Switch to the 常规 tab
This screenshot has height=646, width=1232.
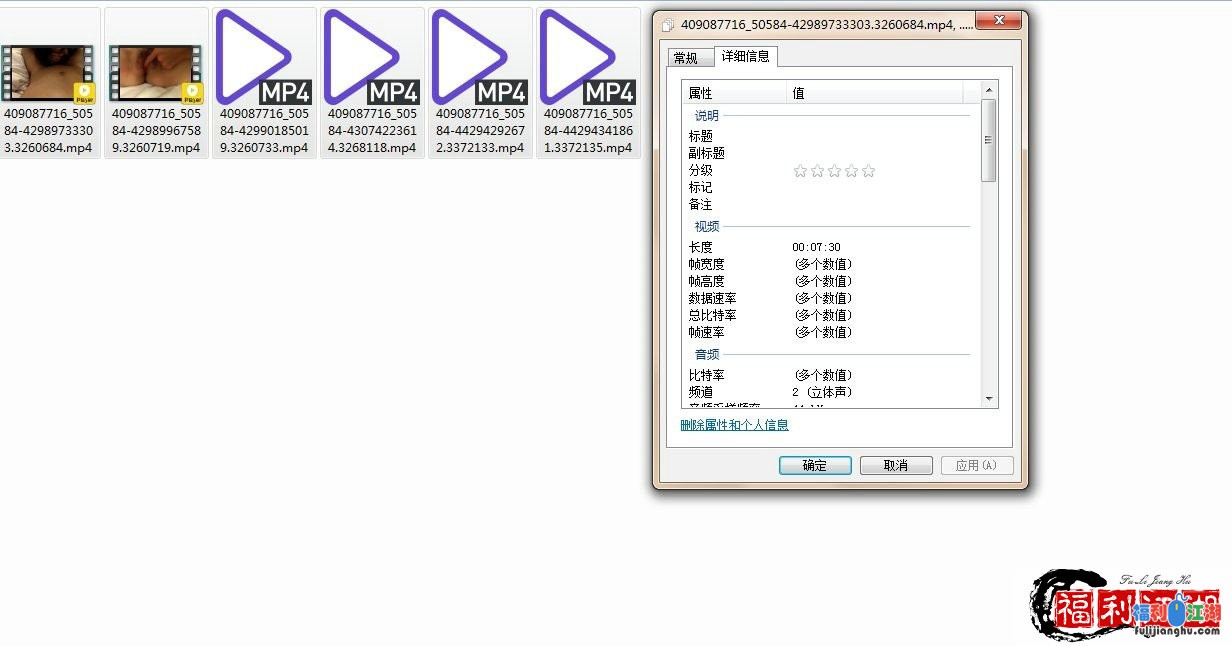(686, 58)
